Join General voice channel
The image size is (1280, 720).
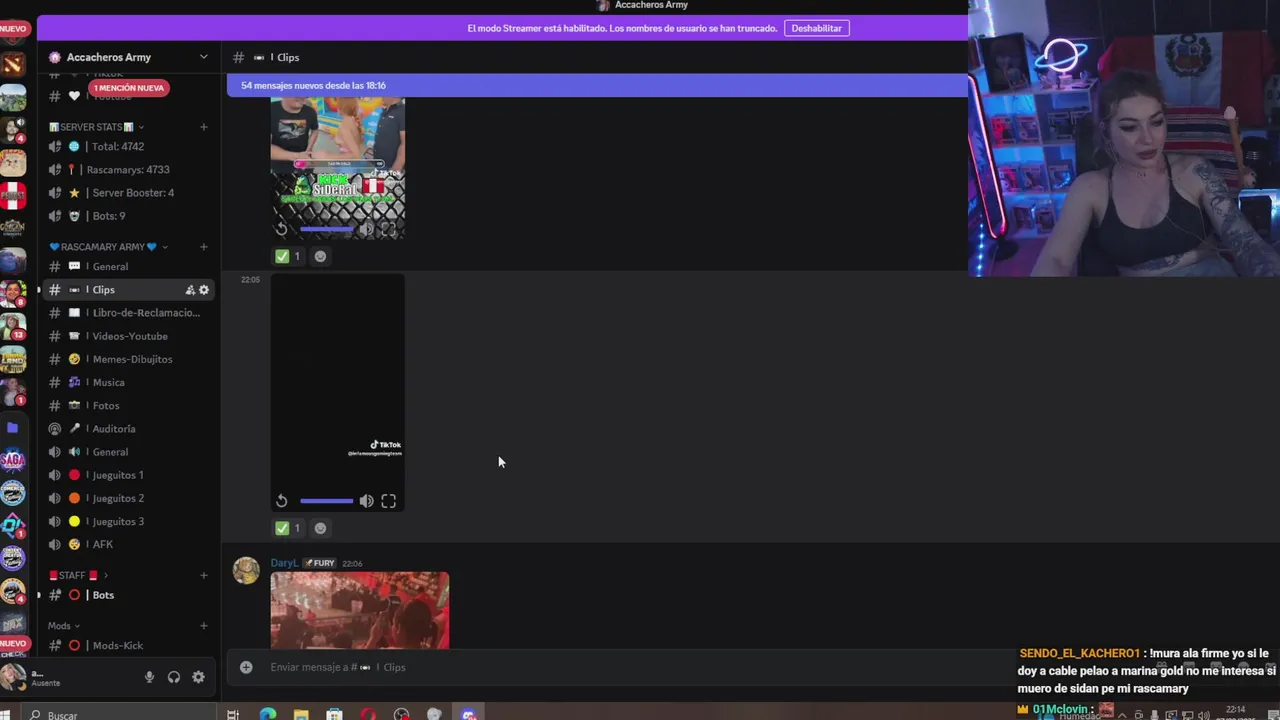point(129,452)
